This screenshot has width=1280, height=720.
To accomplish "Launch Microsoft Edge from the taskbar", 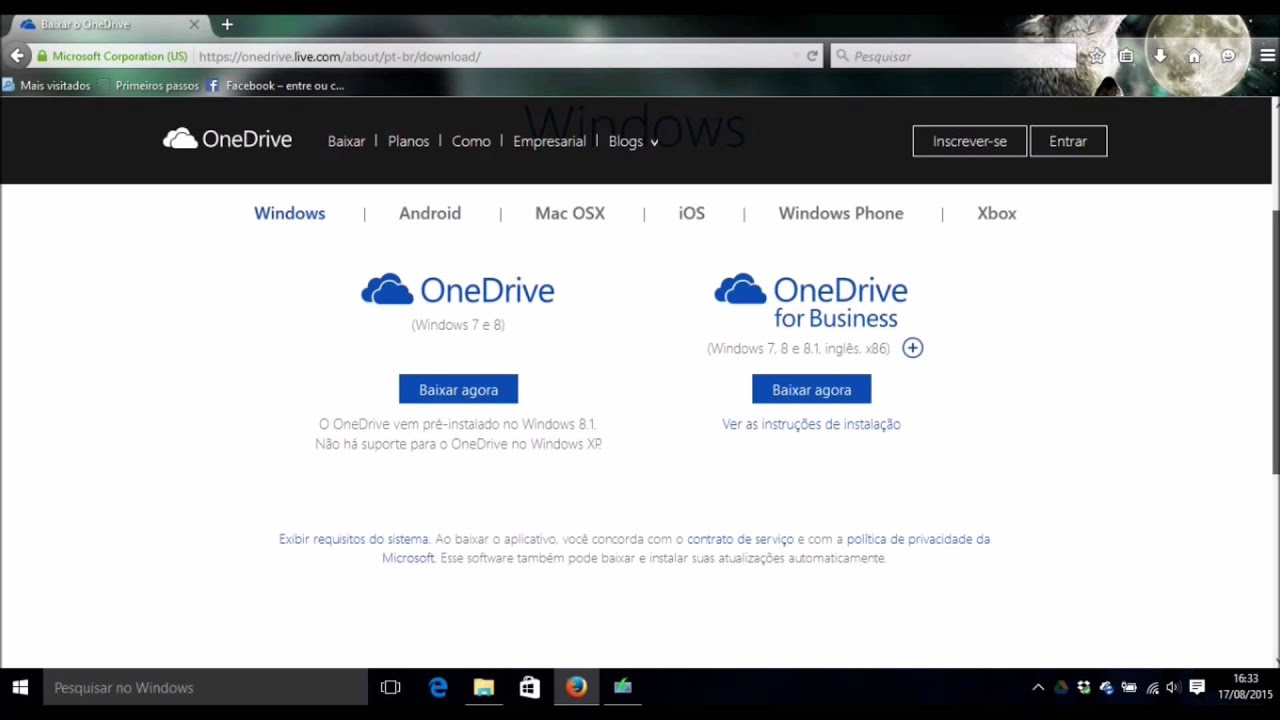I will click(438, 688).
